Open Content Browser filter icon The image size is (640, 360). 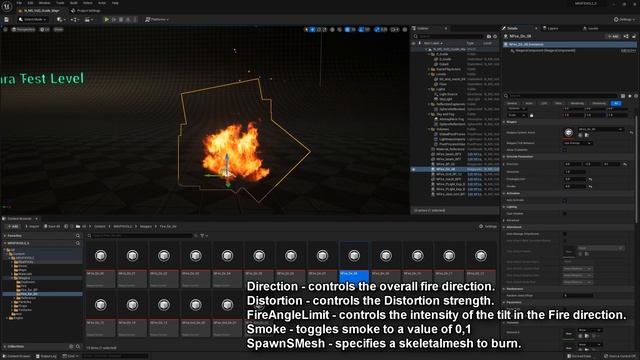[203, 236]
